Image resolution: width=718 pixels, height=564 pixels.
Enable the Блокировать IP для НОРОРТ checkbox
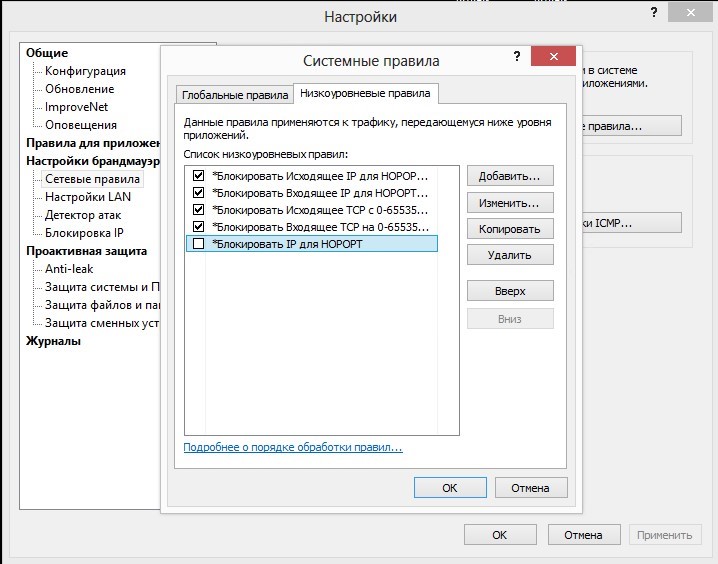[x=198, y=244]
